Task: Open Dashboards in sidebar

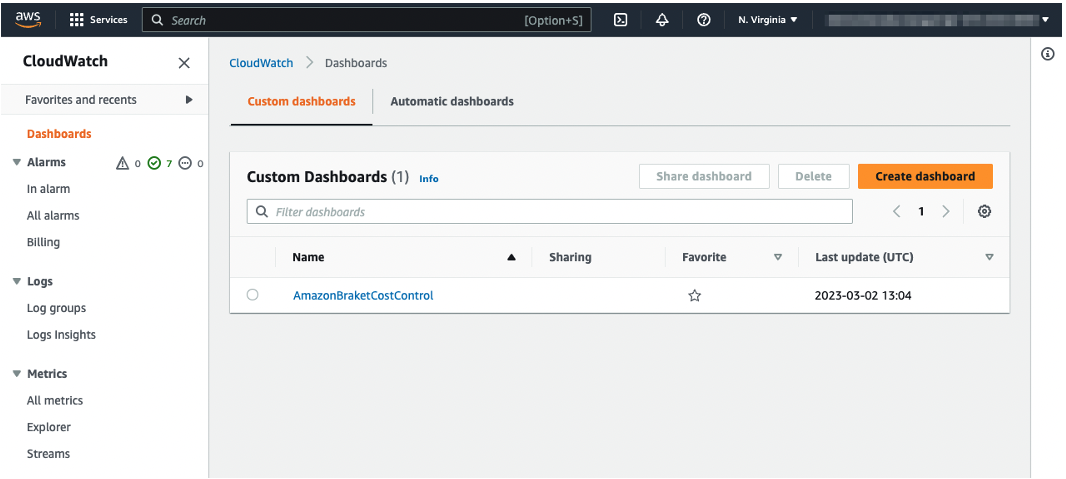Action: pyautogui.click(x=59, y=134)
